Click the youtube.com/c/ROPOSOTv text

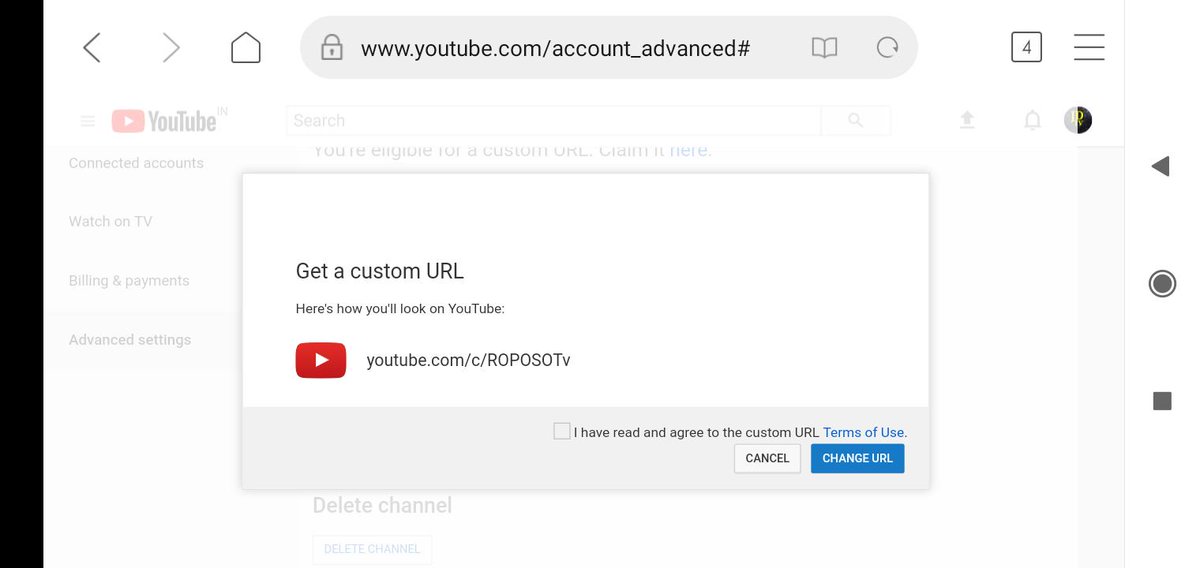point(468,360)
